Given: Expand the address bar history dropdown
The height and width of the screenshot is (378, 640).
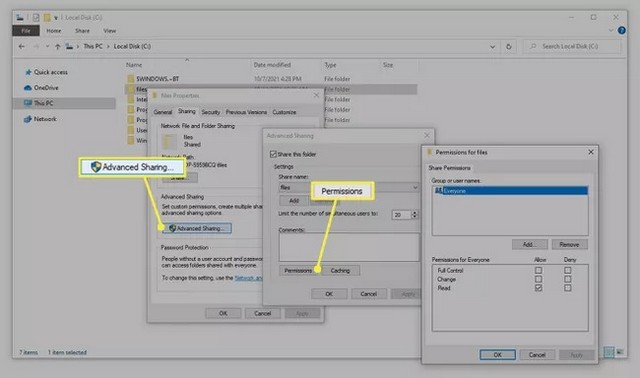Looking at the screenshot, I should pyautogui.click(x=493, y=47).
